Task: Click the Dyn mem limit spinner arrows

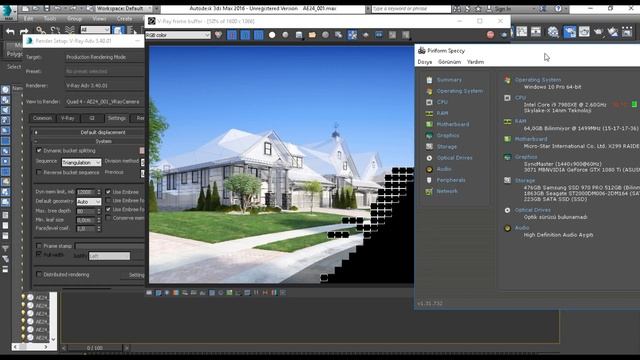Action: click(98, 192)
